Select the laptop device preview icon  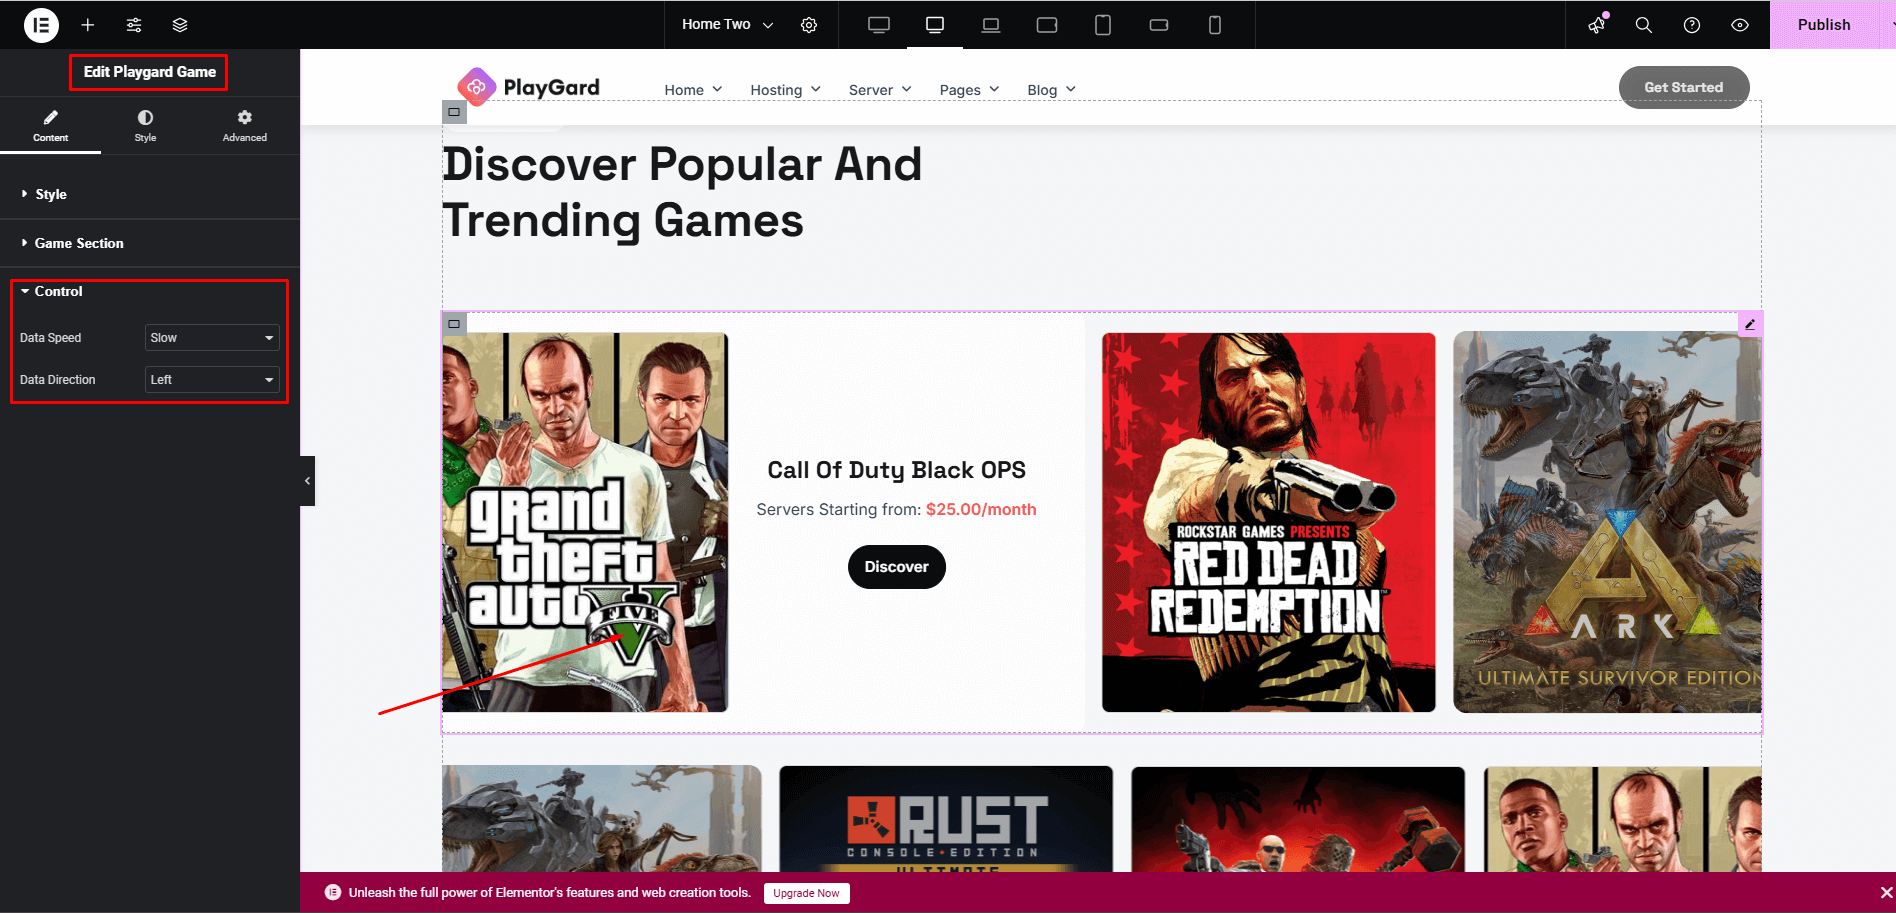991,25
